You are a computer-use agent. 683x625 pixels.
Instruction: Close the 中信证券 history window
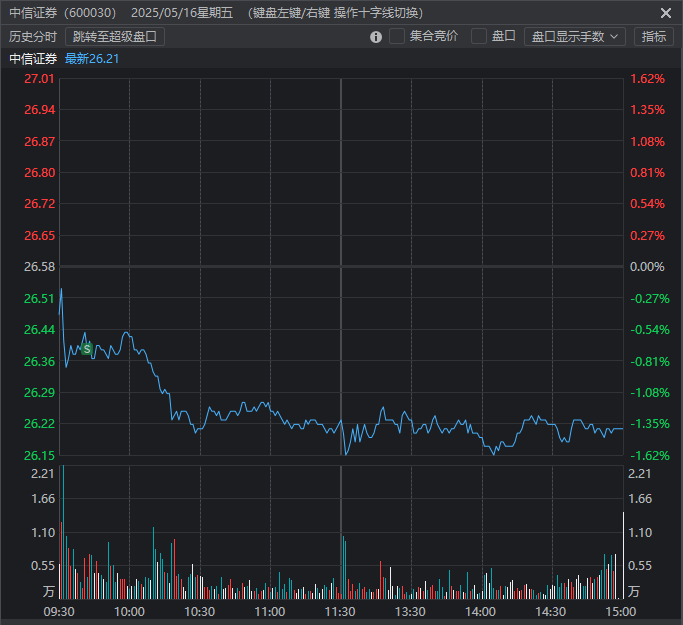(x=666, y=13)
